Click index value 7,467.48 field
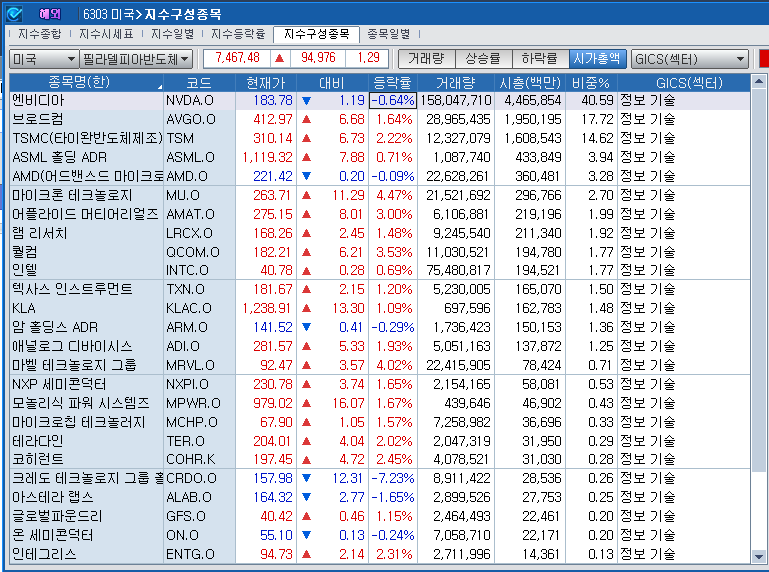Image resolution: width=769 pixels, height=572 pixels. pyautogui.click(x=237, y=58)
